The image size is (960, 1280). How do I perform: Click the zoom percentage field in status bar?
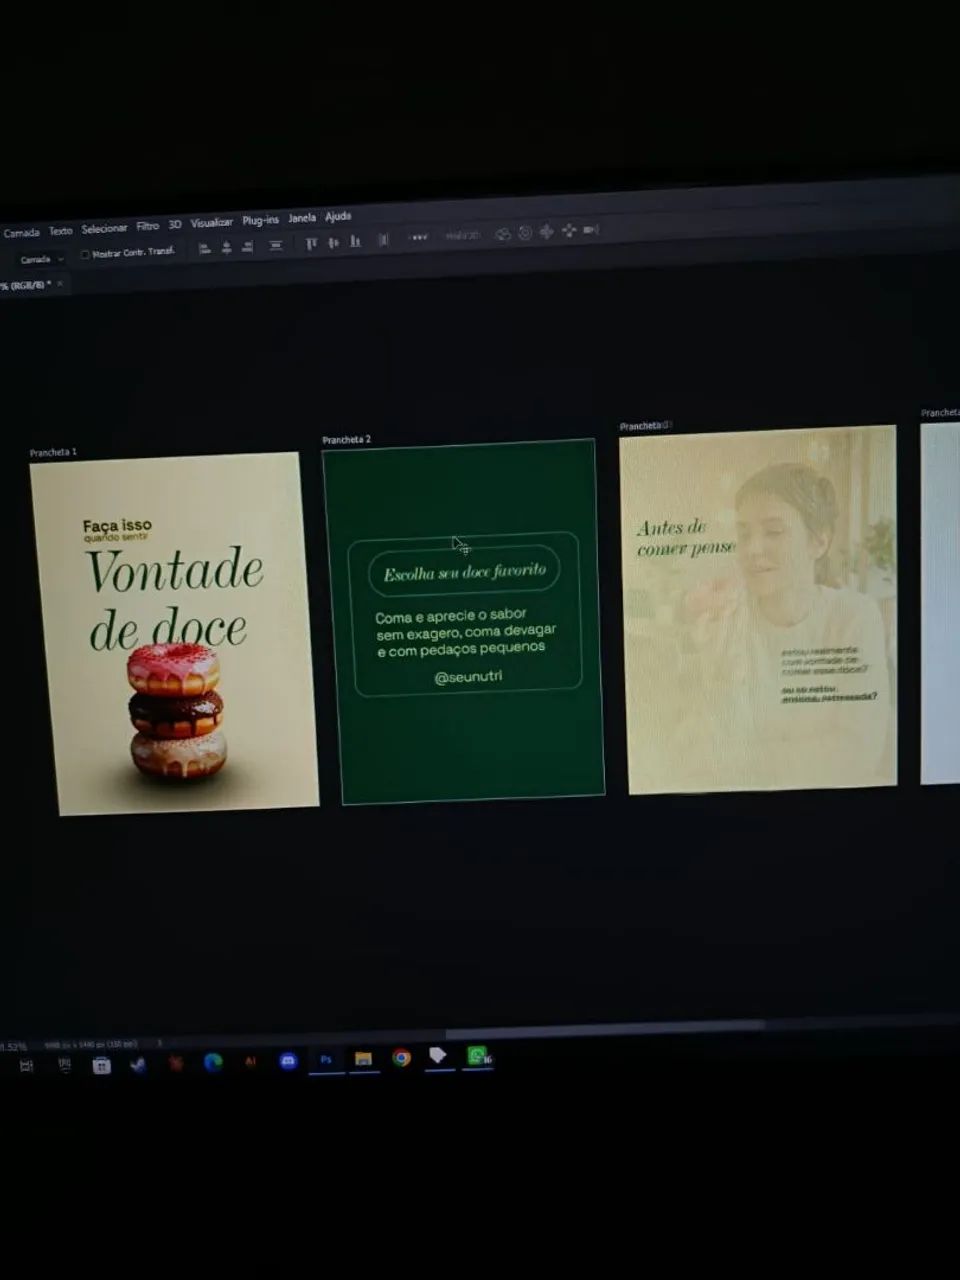tap(14, 1046)
